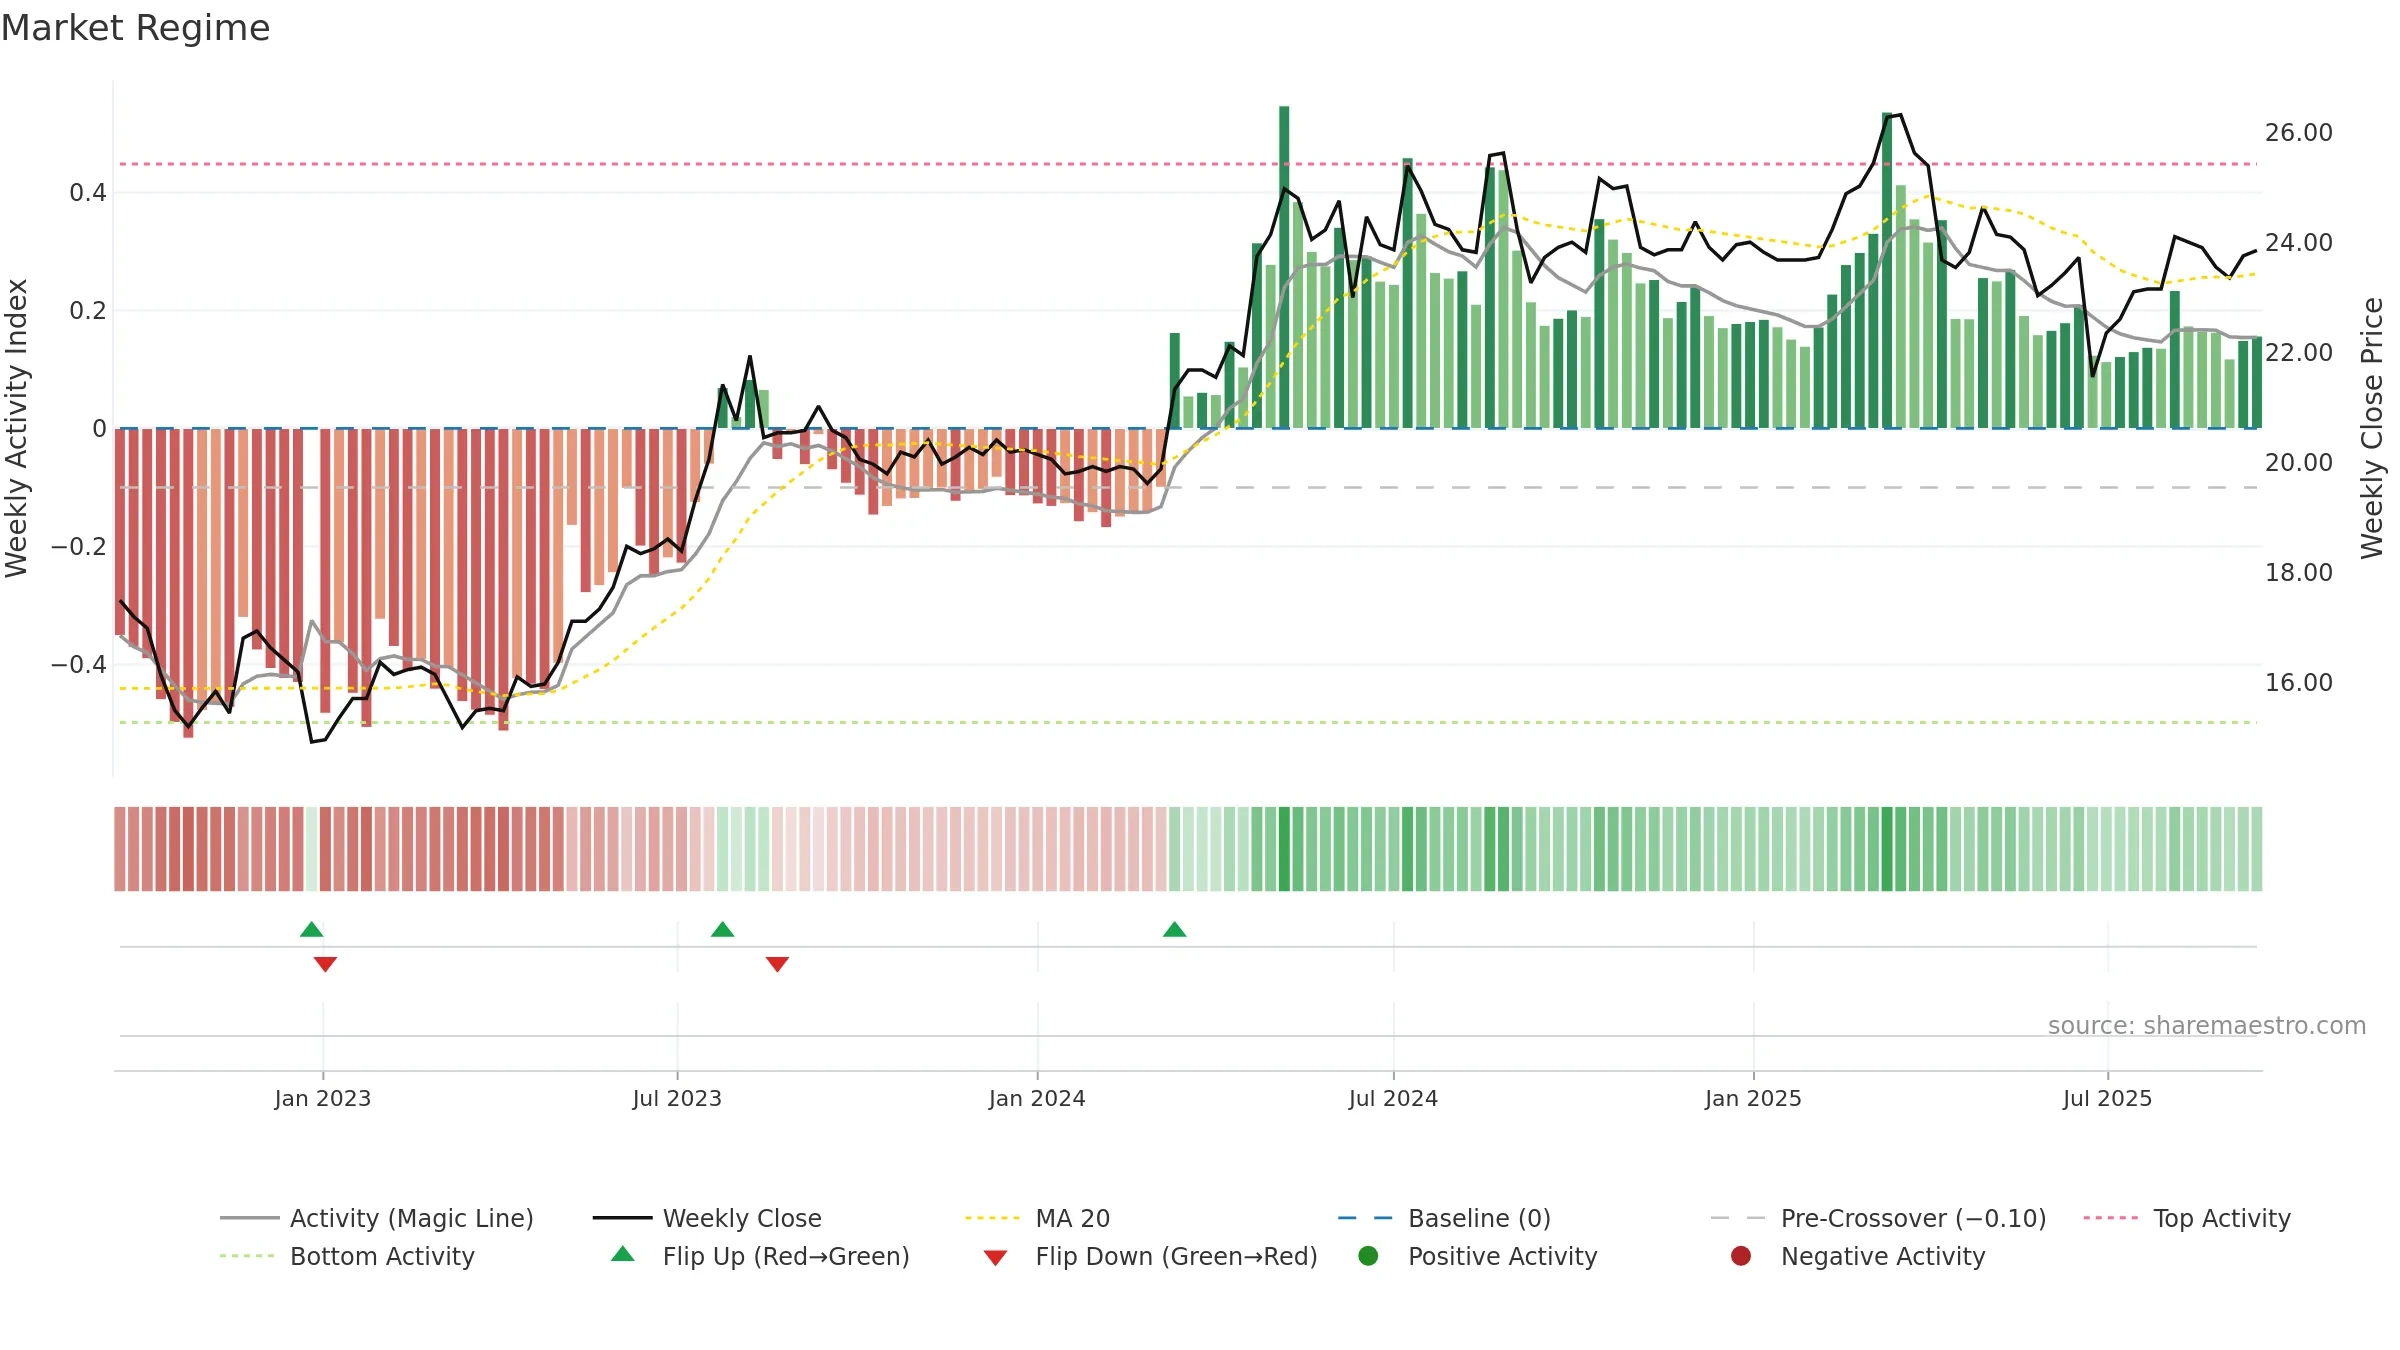The height and width of the screenshot is (1350, 2400).
Task: Click the green flip-up triangle after Jul 2023
Action: (722, 929)
